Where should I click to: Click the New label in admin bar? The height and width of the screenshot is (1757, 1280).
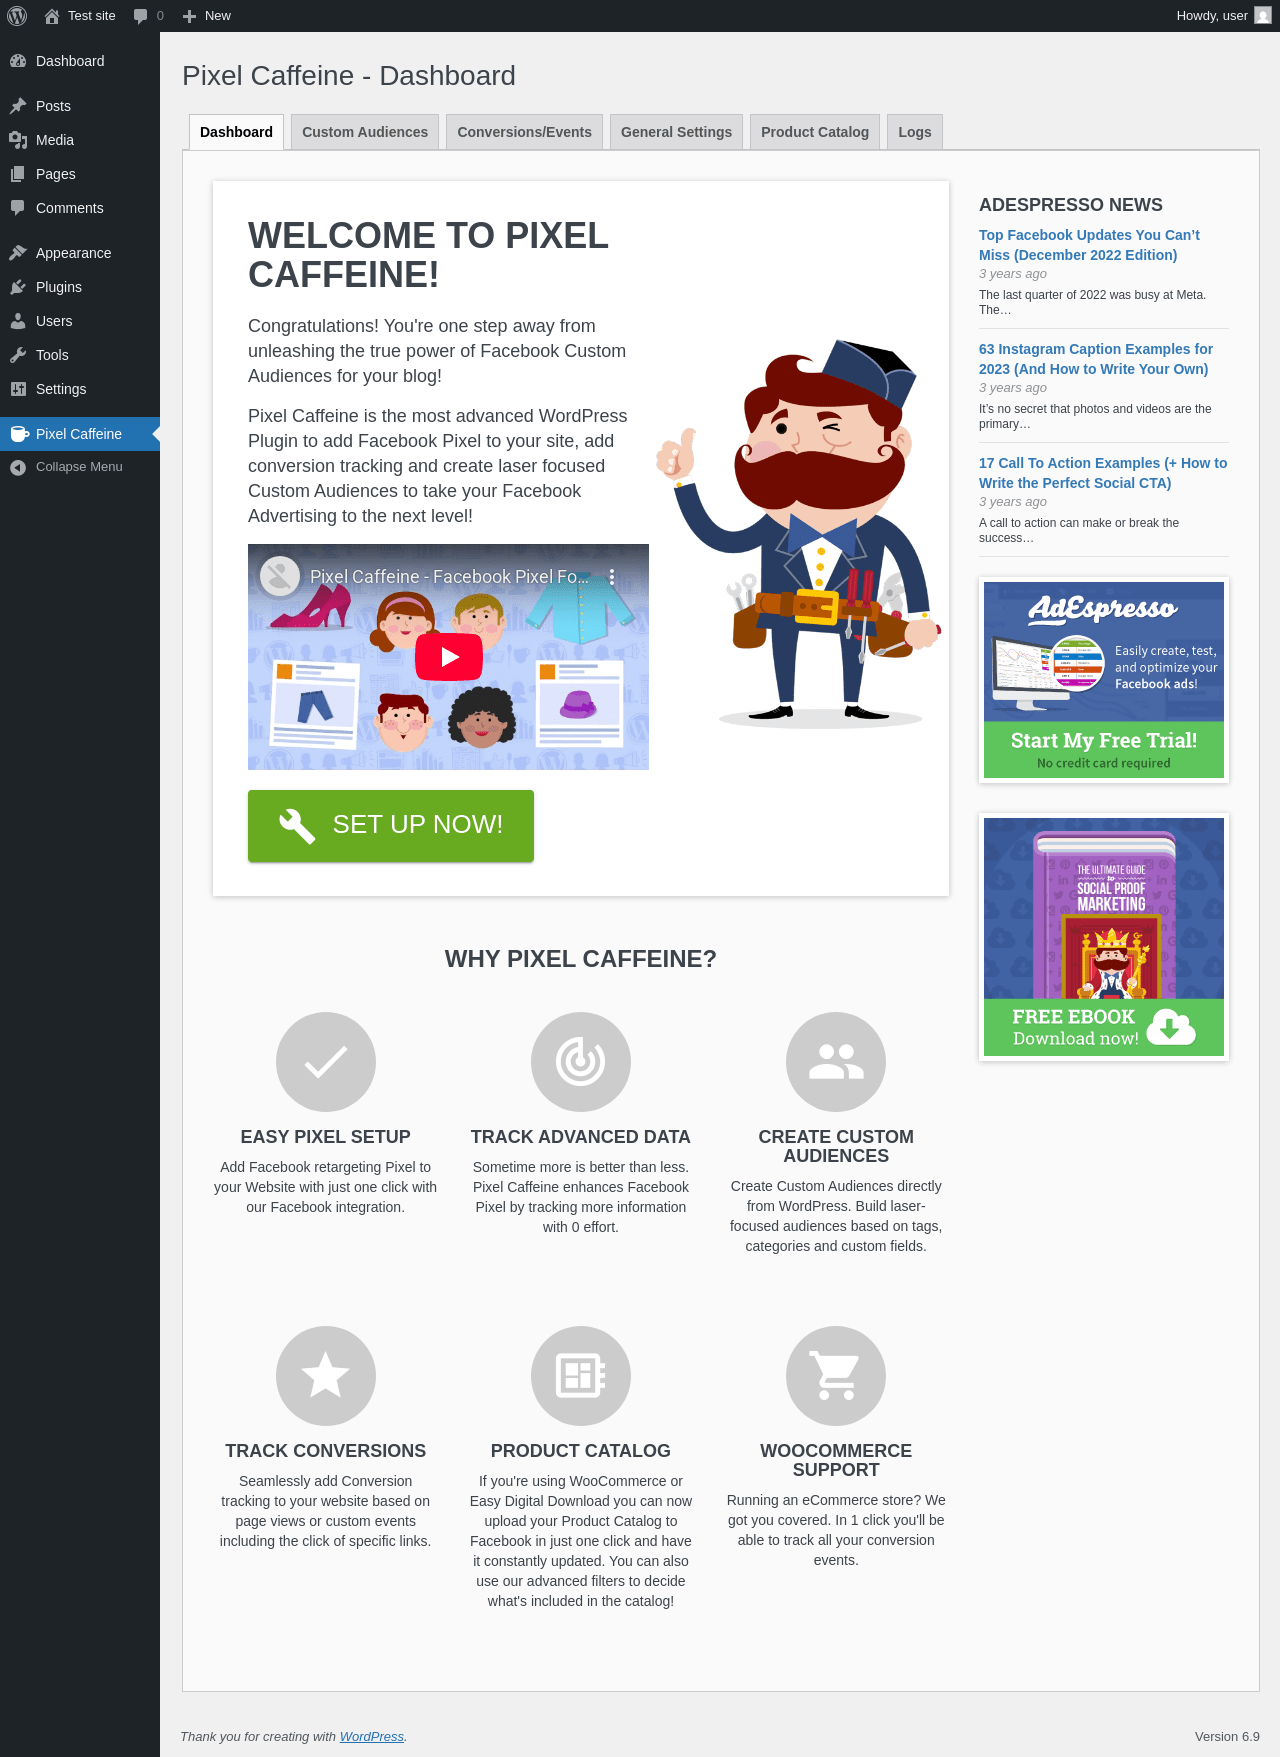218,16
